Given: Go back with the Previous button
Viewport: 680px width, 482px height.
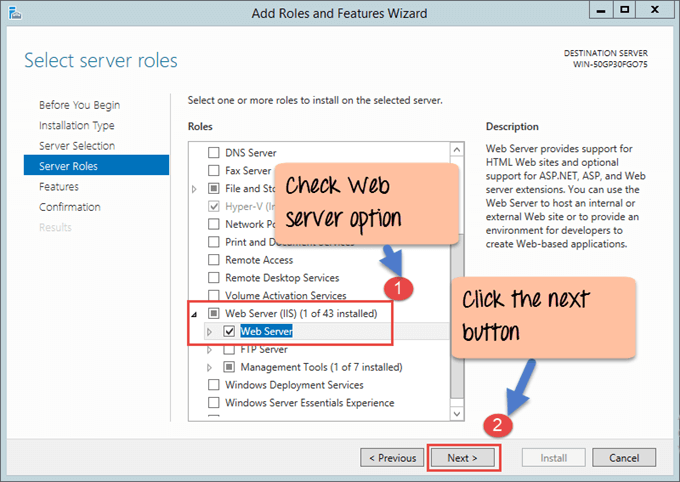Looking at the screenshot, I should (x=392, y=458).
